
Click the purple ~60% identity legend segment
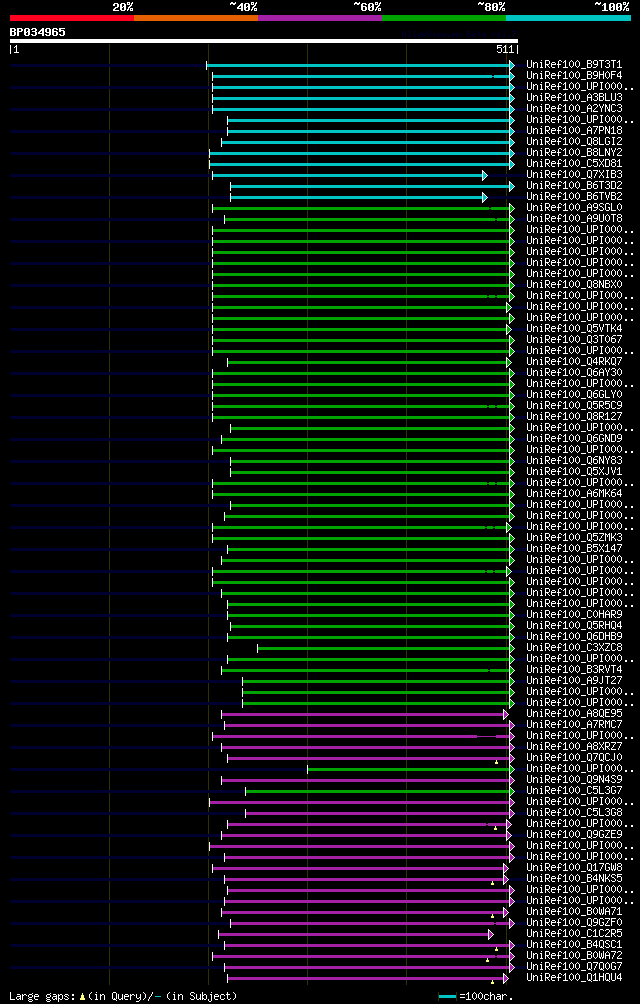coord(320,18)
